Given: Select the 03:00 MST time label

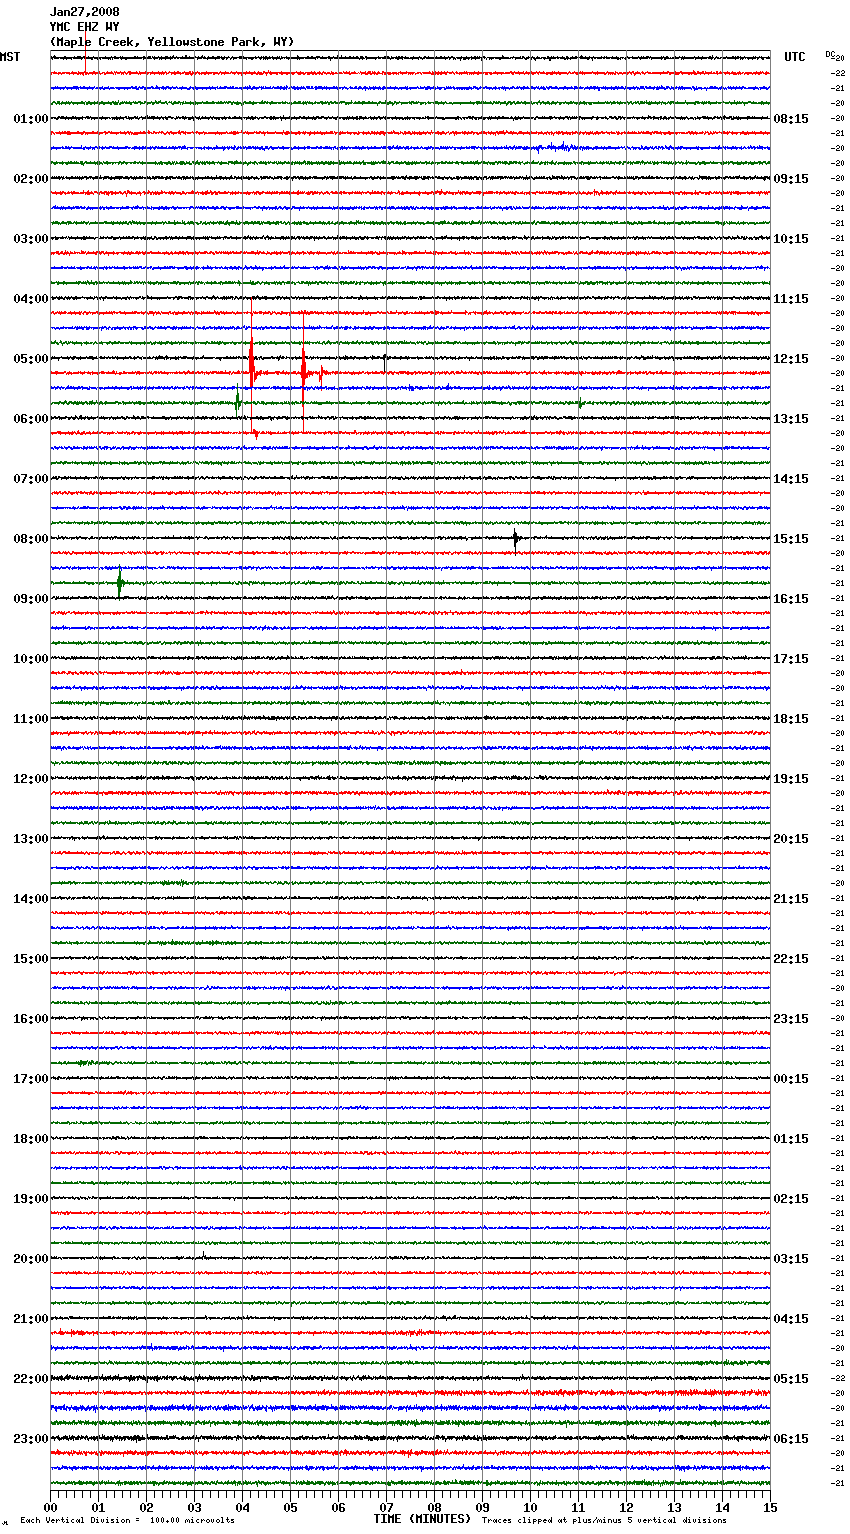Looking at the screenshot, I should tap(31, 239).
